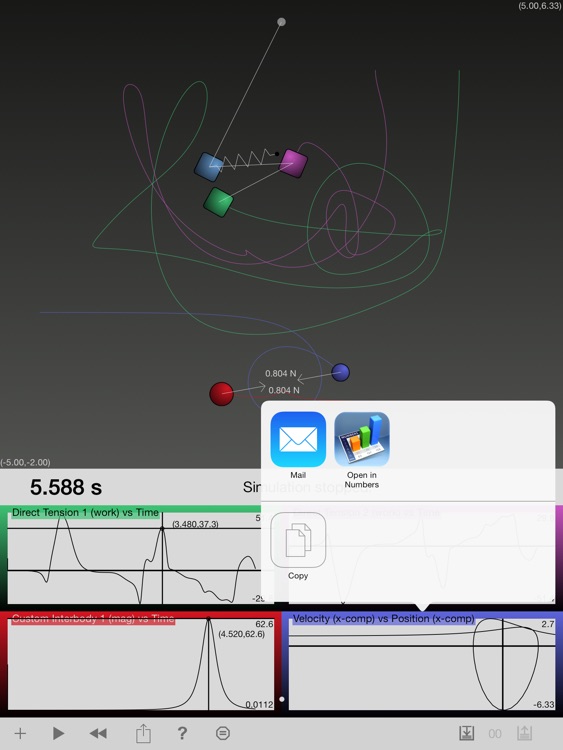Open the Mail share option

298,439
